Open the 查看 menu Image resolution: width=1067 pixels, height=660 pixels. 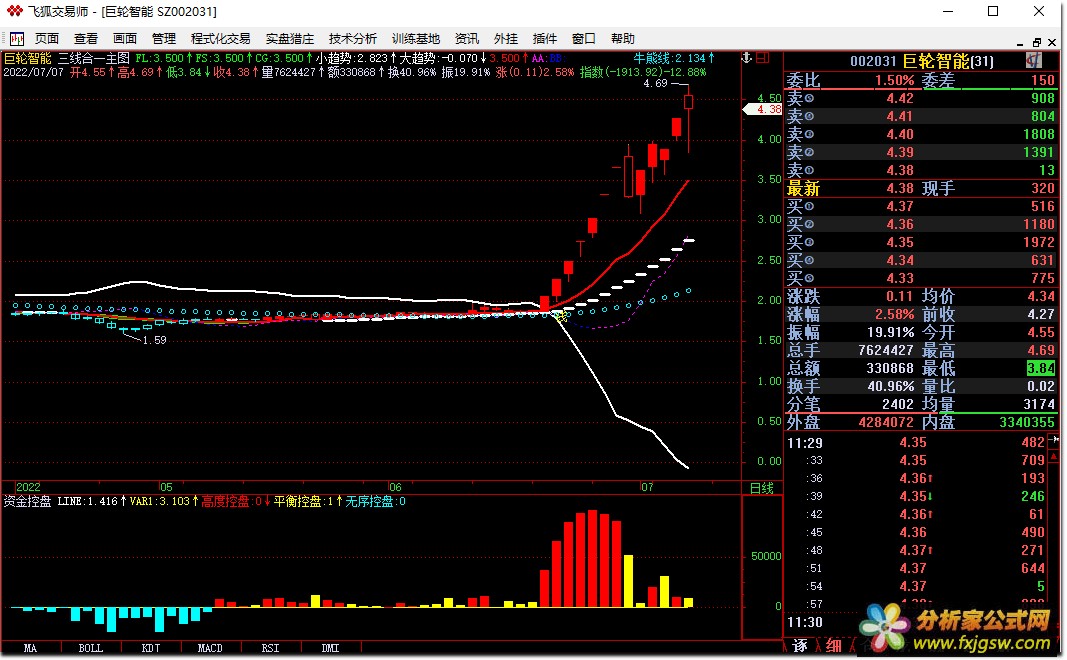(86, 39)
